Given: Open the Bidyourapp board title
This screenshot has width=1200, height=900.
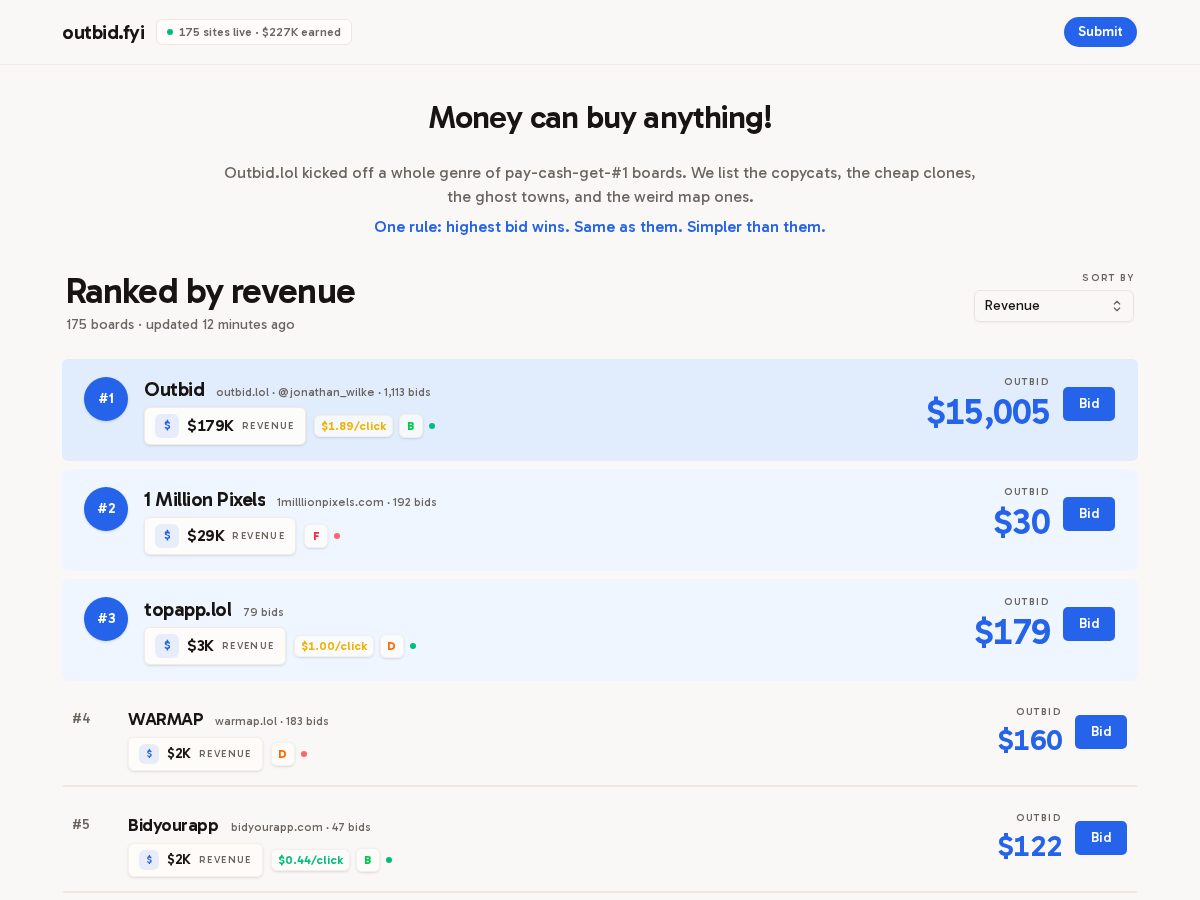Looking at the screenshot, I should pyautogui.click(x=173, y=826).
